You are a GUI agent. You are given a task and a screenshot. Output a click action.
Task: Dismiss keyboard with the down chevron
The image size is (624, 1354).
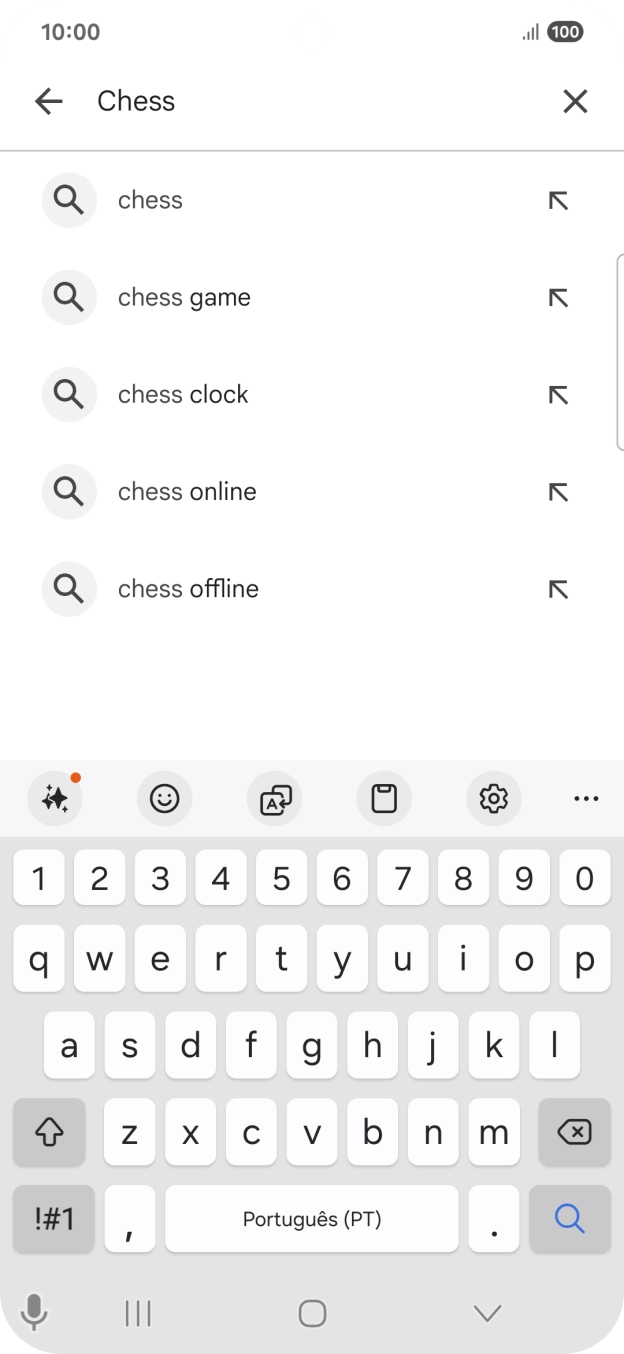486,1313
